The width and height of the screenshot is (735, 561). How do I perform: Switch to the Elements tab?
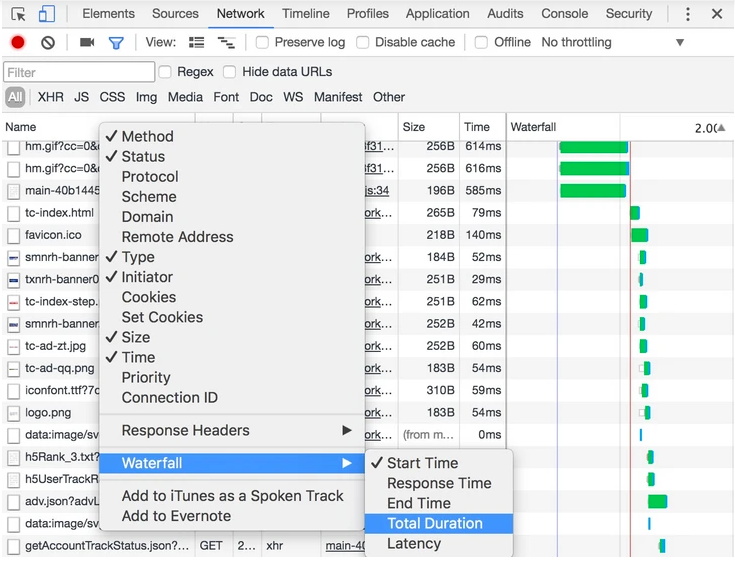click(108, 14)
